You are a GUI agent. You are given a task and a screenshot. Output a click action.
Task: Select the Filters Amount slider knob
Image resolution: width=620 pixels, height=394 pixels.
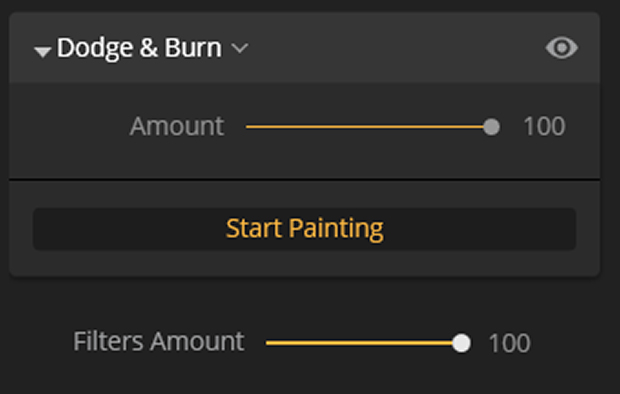(461, 343)
